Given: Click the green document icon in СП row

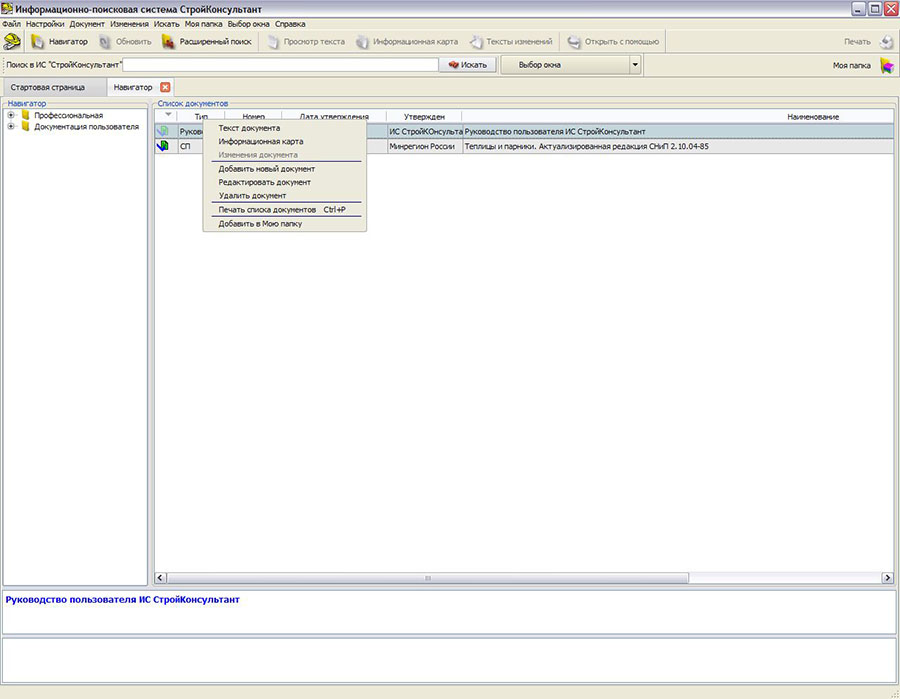Looking at the screenshot, I should click(162, 146).
